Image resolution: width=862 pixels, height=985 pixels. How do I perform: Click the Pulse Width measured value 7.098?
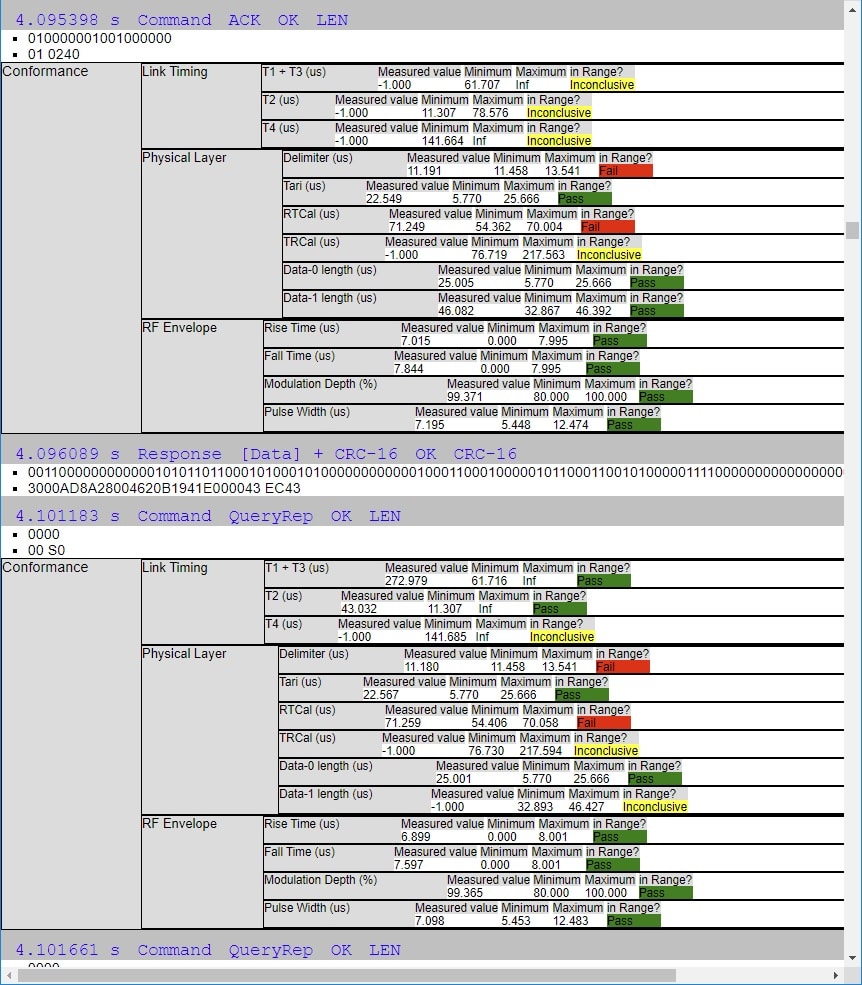(429, 921)
